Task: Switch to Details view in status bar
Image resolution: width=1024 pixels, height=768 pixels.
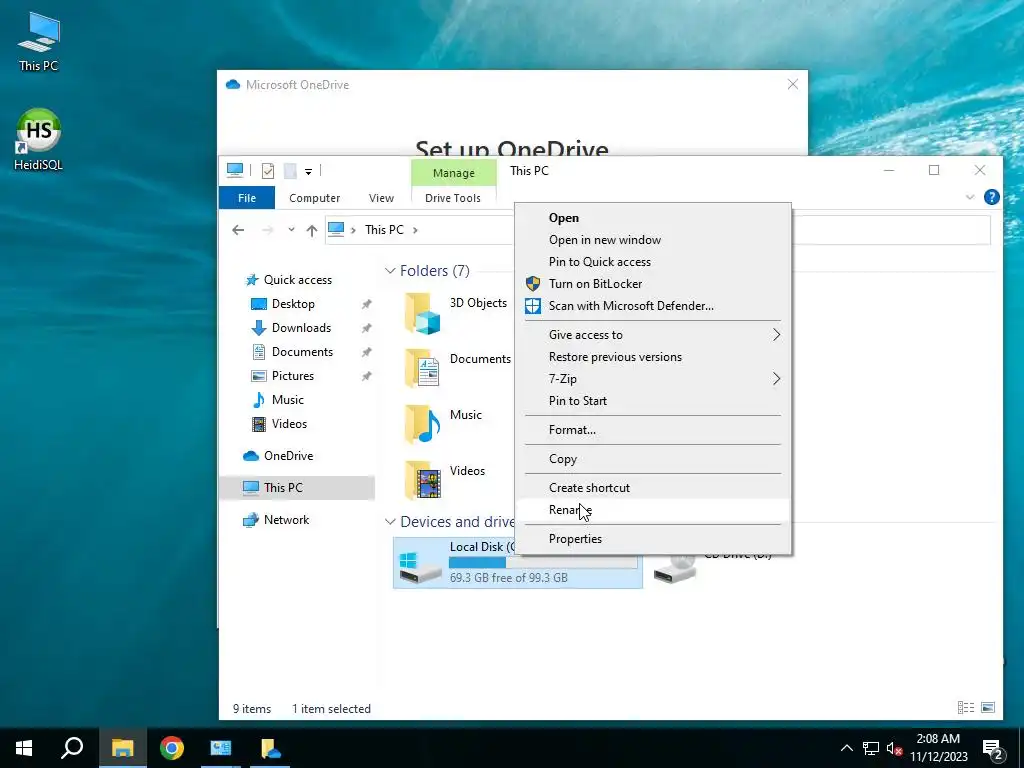Action: pyautogui.click(x=966, y=707)
